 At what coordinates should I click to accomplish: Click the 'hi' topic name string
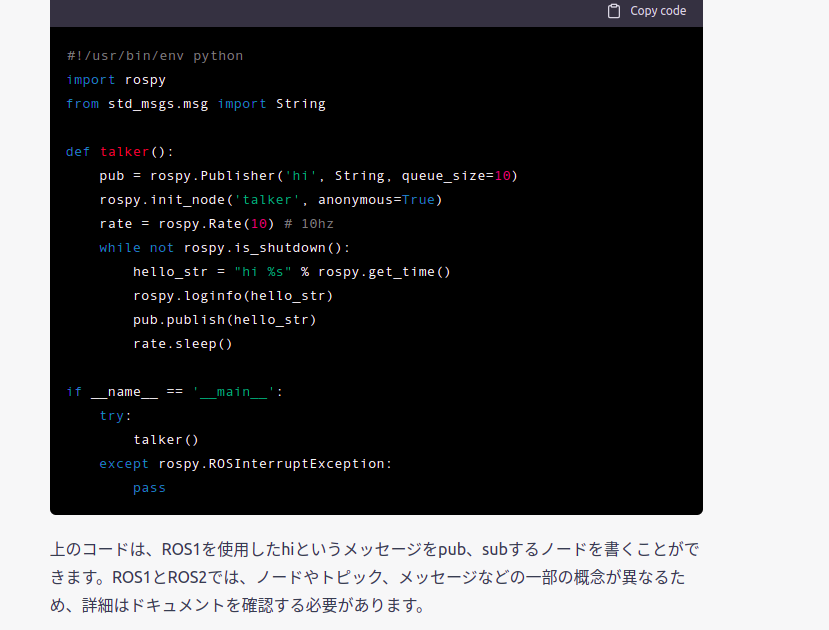[x=301, y=175]
